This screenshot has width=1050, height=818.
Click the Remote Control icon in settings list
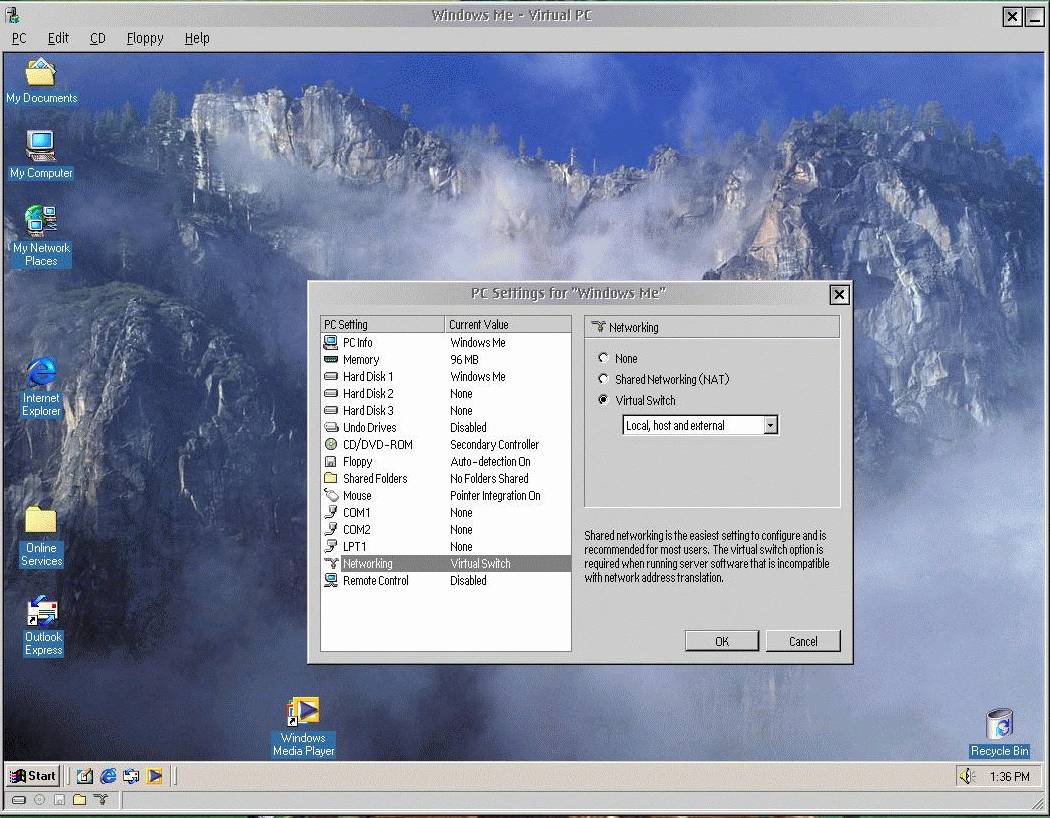[331, 580]
